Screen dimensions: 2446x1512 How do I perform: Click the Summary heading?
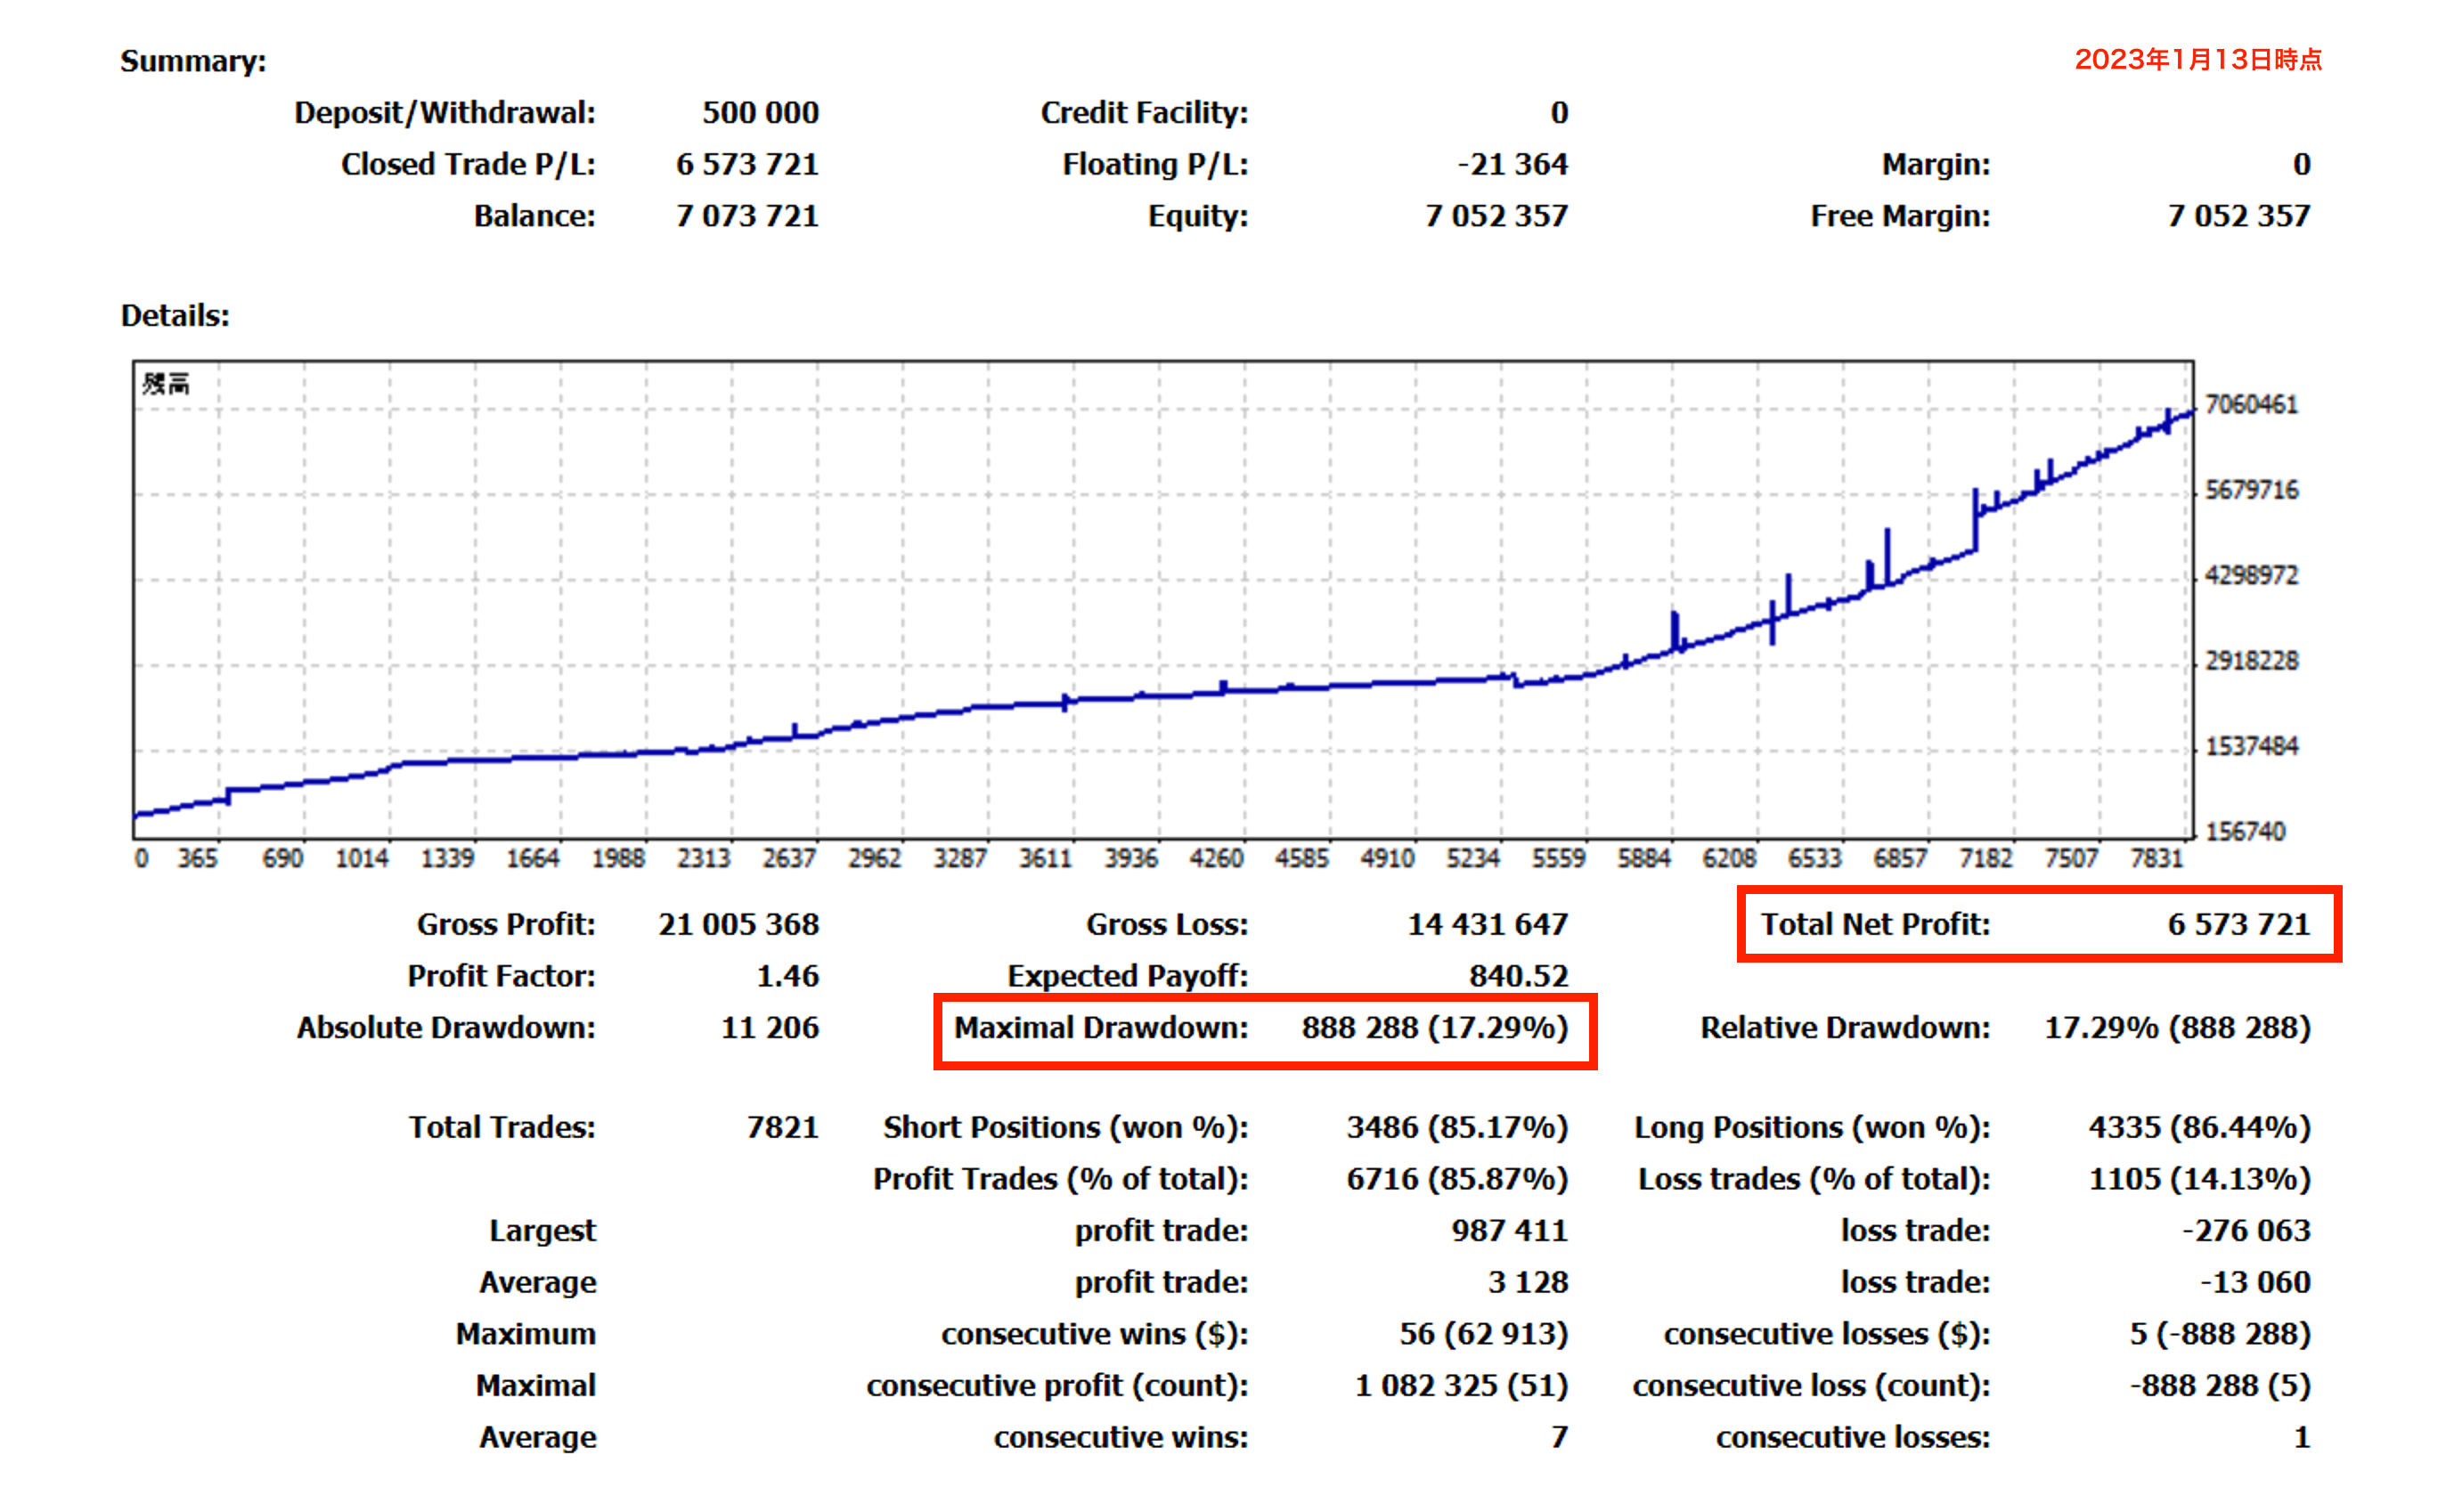pyautogui.click(x=193, y=61)
